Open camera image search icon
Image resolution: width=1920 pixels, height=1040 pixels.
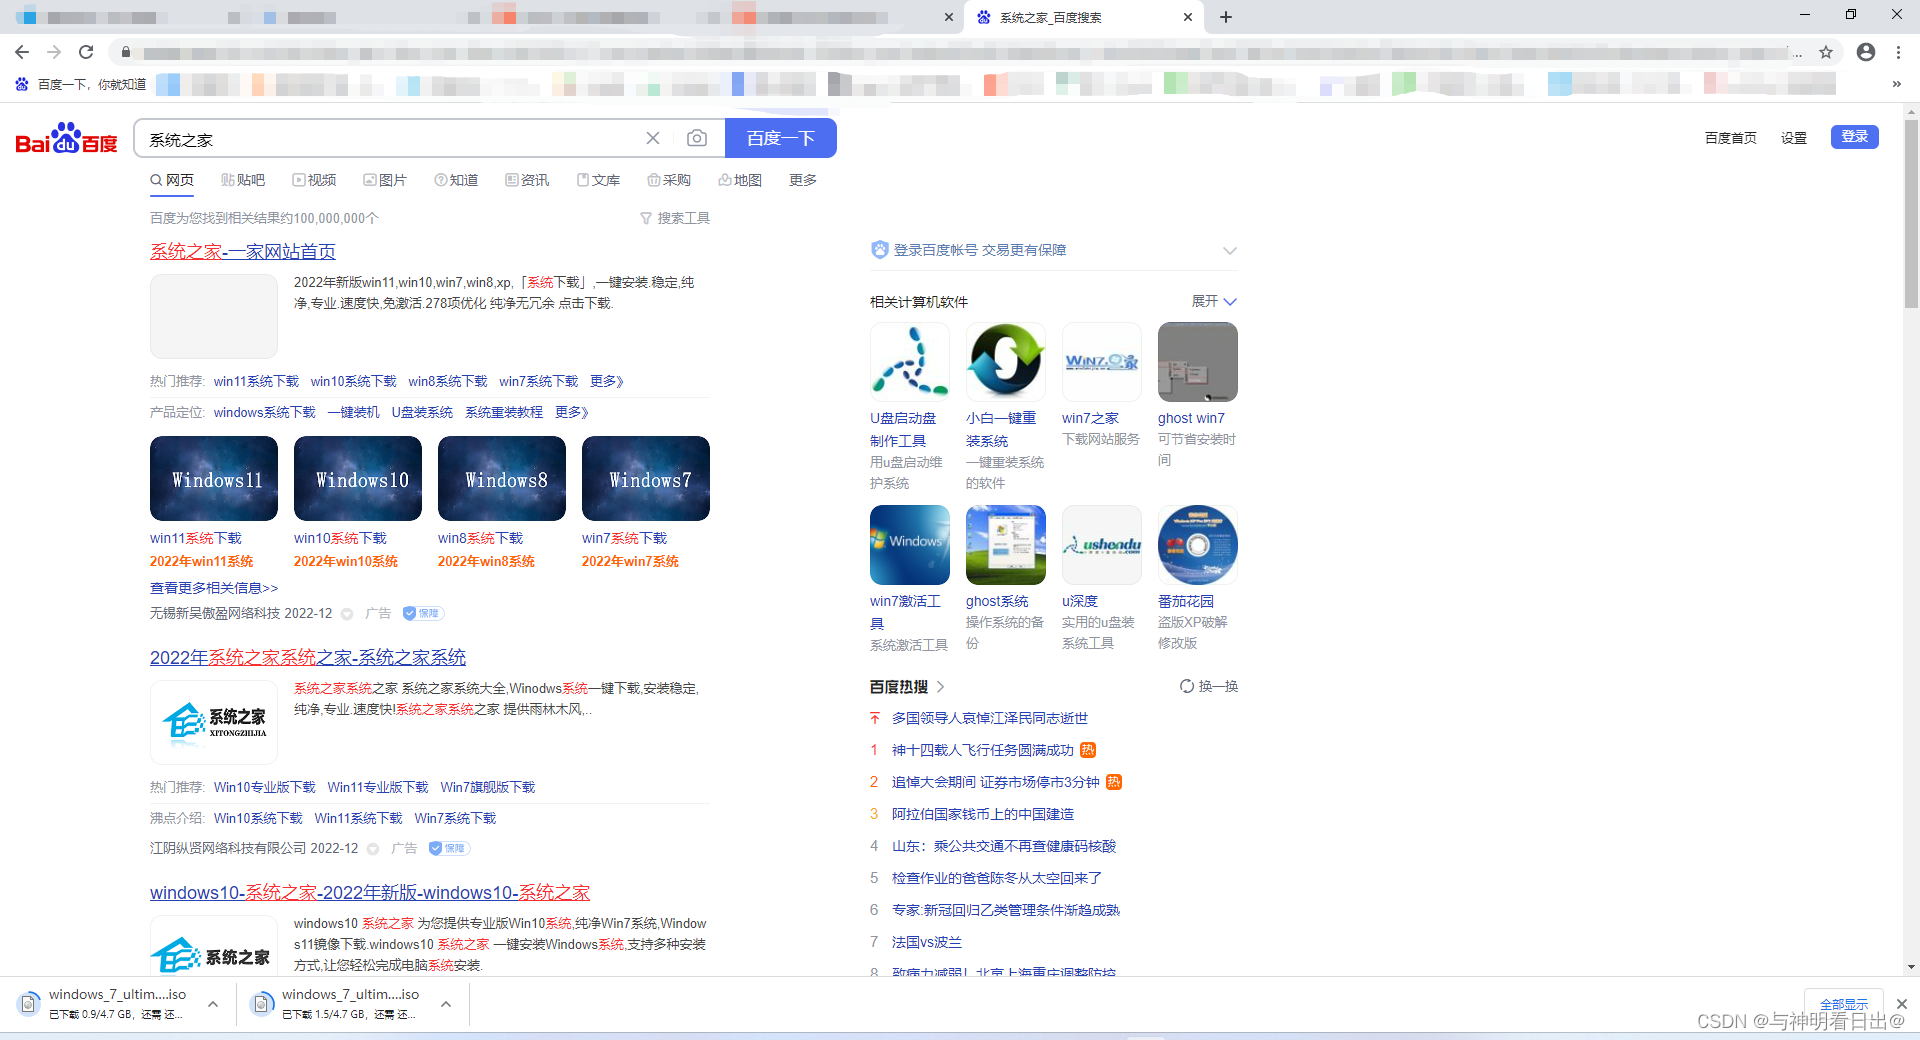pyautogui.click(x=697, y=138)
